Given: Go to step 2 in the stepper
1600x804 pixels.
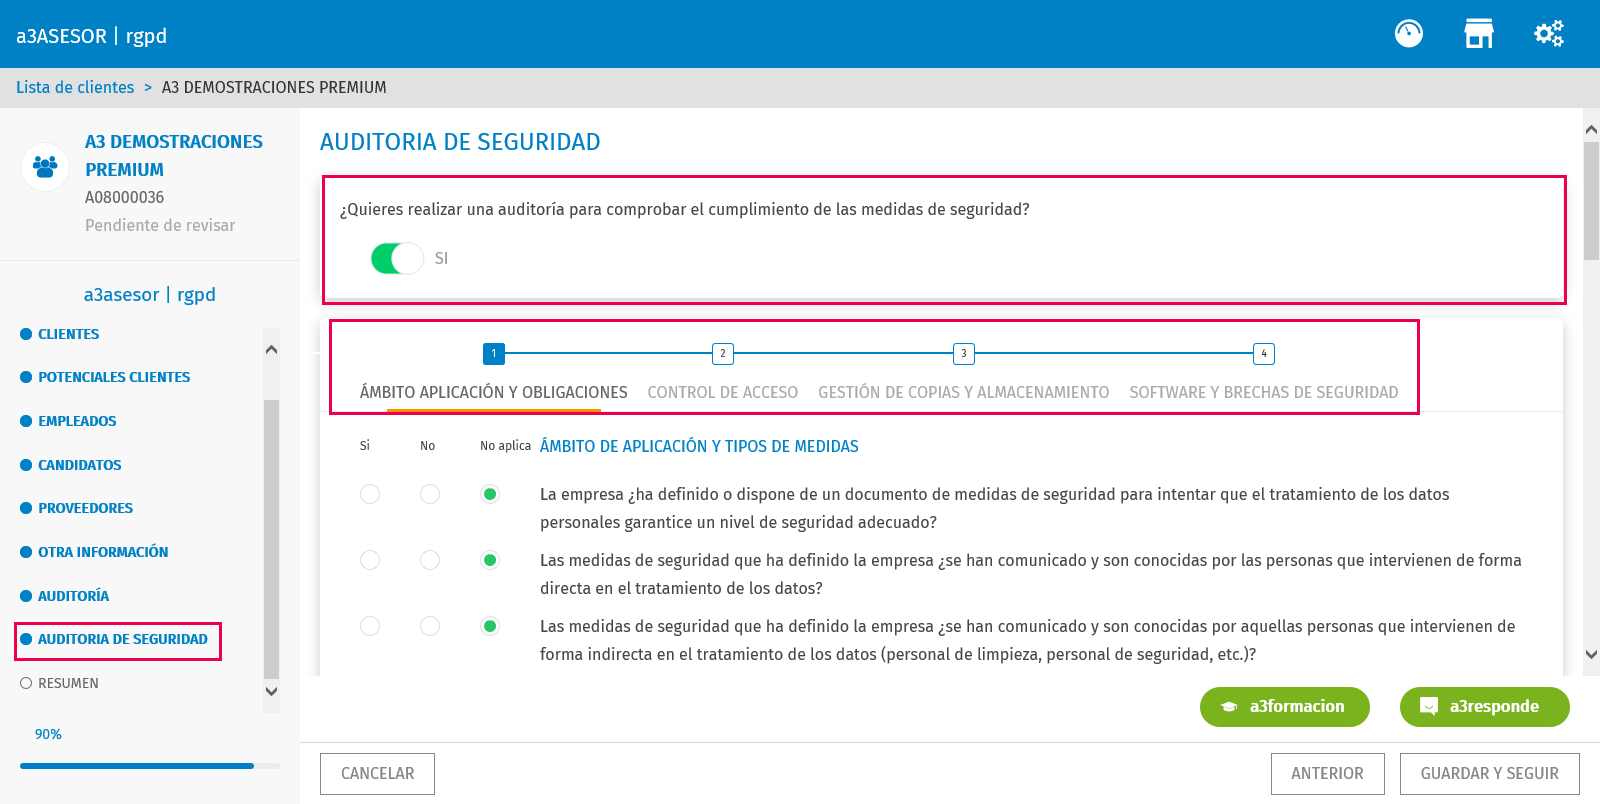Looking at the screenshot, I should [x=723, y=353].
